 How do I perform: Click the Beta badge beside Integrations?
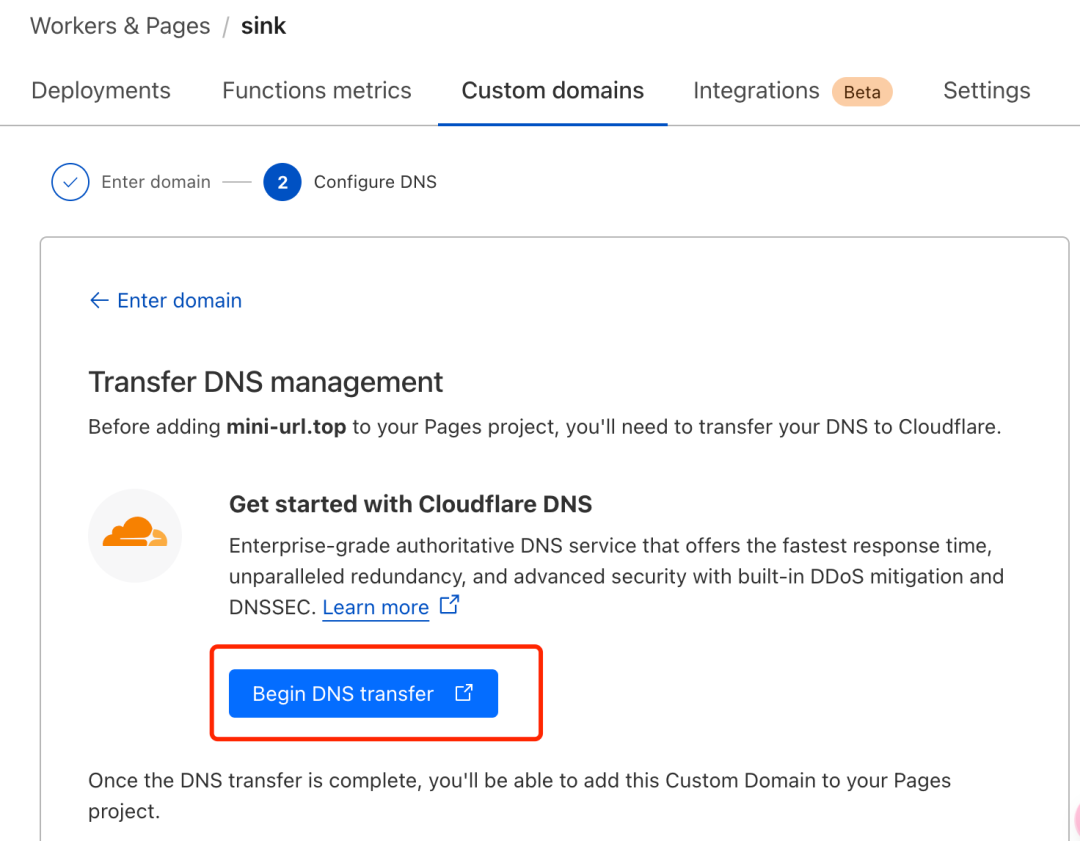click(862, 92)
